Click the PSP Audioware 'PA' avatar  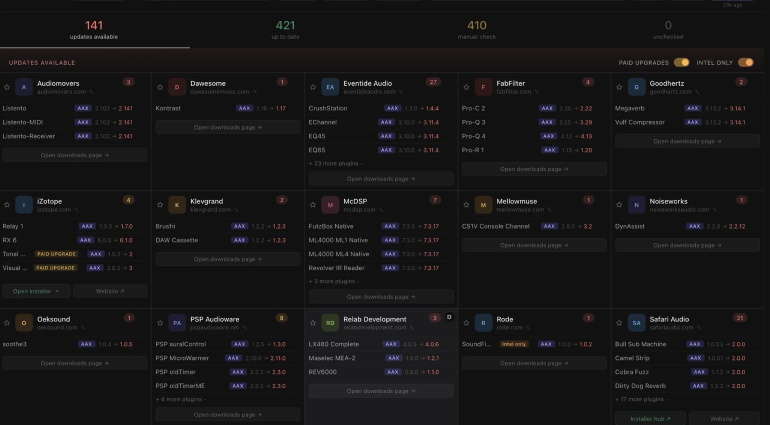click(x=177, y=323)
